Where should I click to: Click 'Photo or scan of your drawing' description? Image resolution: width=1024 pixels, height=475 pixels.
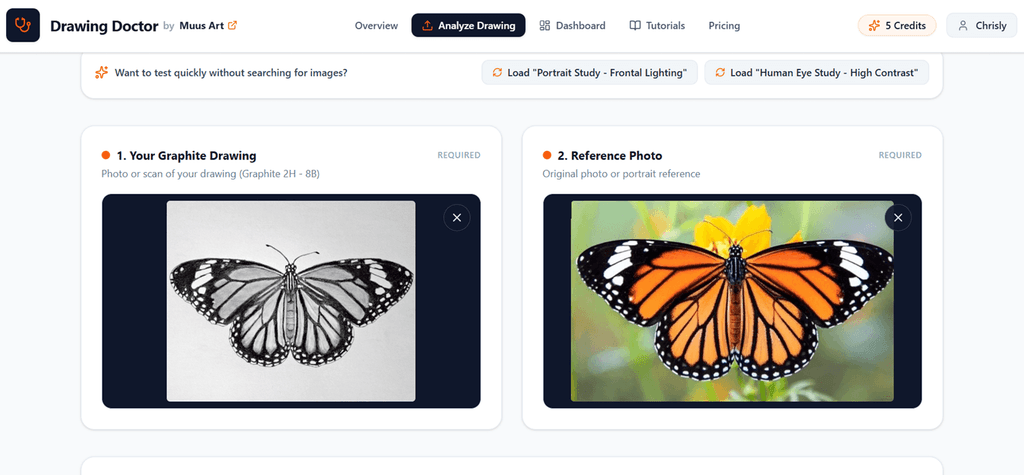pyautogui.click(x=210, y=174)
